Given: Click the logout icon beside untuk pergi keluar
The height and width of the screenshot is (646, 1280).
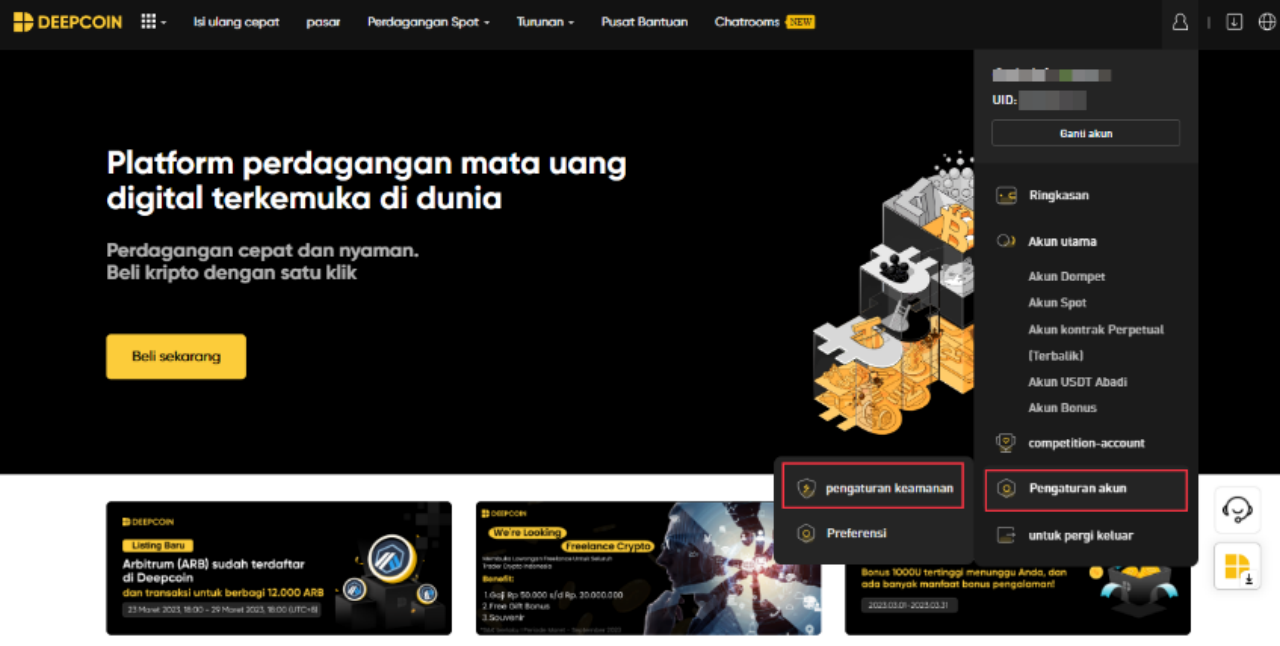Looking at the screenshot, I should point(1006,535).
